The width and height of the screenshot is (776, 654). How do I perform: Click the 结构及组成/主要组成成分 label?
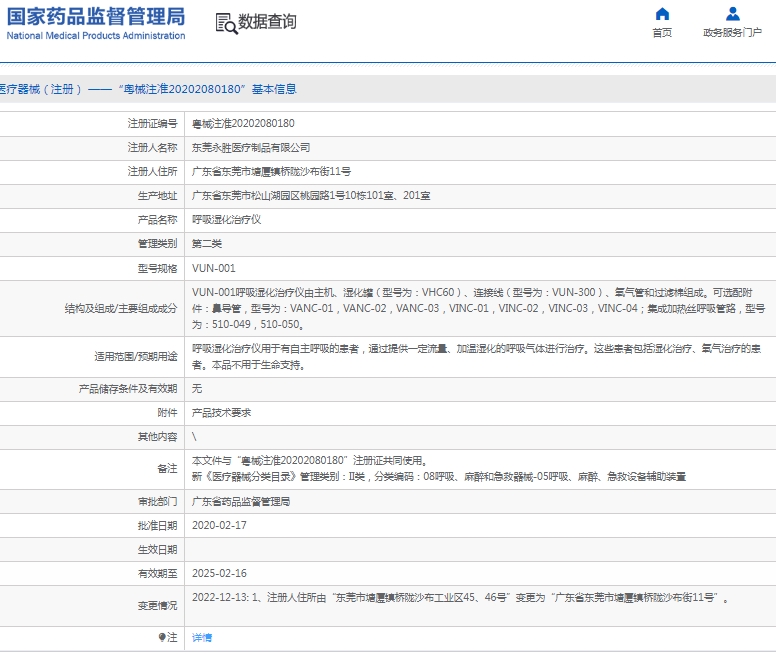click(x=121, y=308)
